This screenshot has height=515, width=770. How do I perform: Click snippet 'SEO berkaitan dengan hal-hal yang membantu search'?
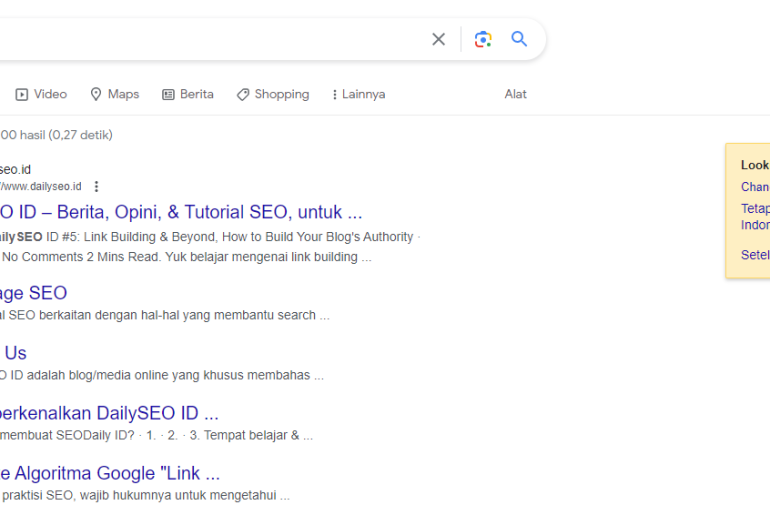[162, 315]
